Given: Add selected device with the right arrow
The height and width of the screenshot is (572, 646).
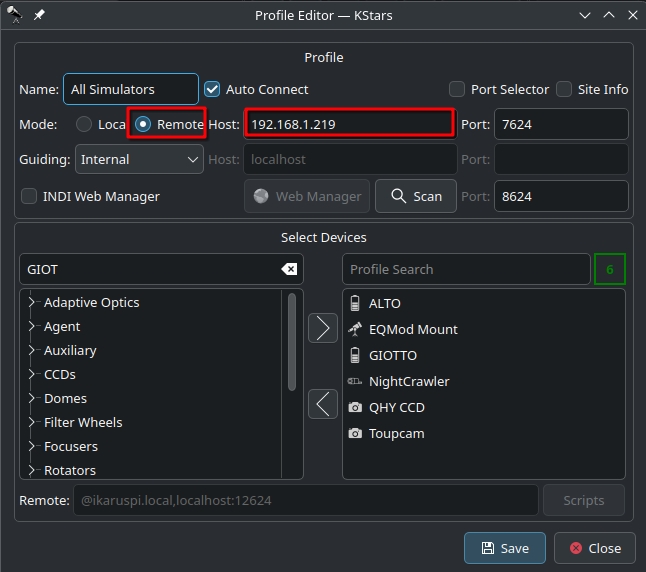Looking at the screenshot, I should tap(323, 328).
